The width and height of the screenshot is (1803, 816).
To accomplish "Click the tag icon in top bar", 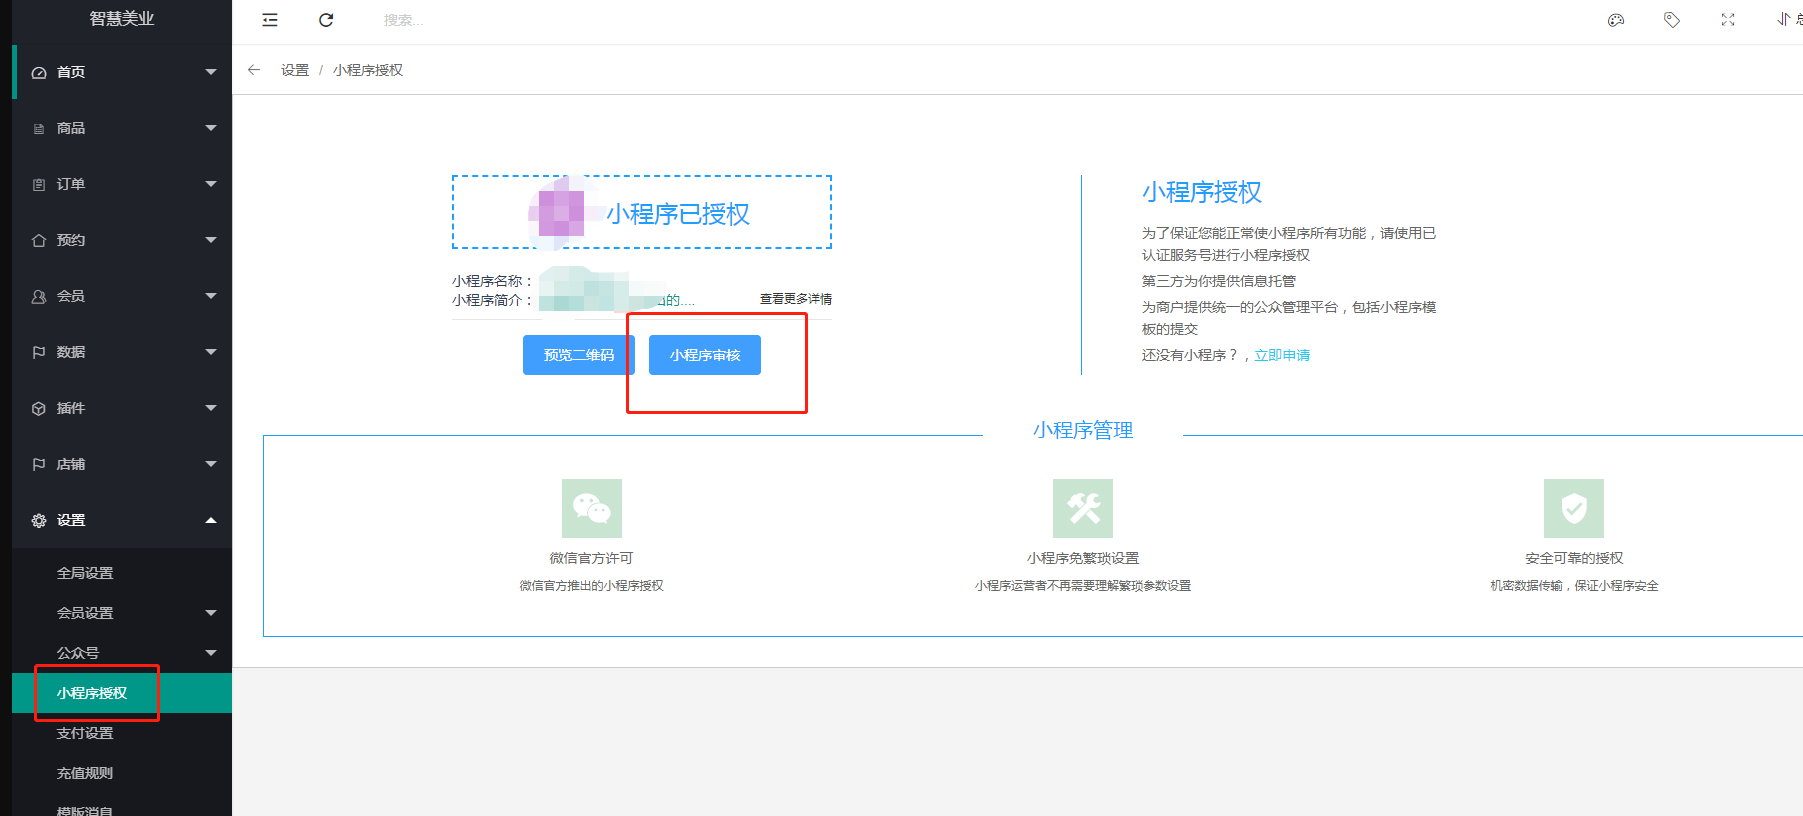I will (x=1672, y=20).
